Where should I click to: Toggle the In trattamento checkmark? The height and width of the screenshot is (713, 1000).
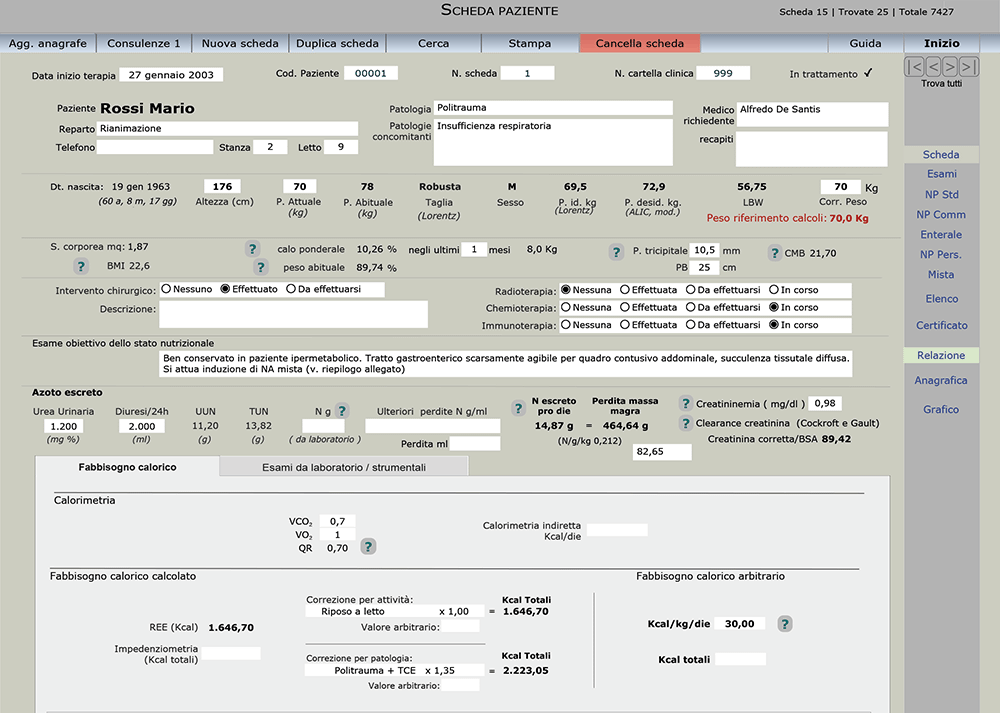pyautogui.click(x=868, y=73)
